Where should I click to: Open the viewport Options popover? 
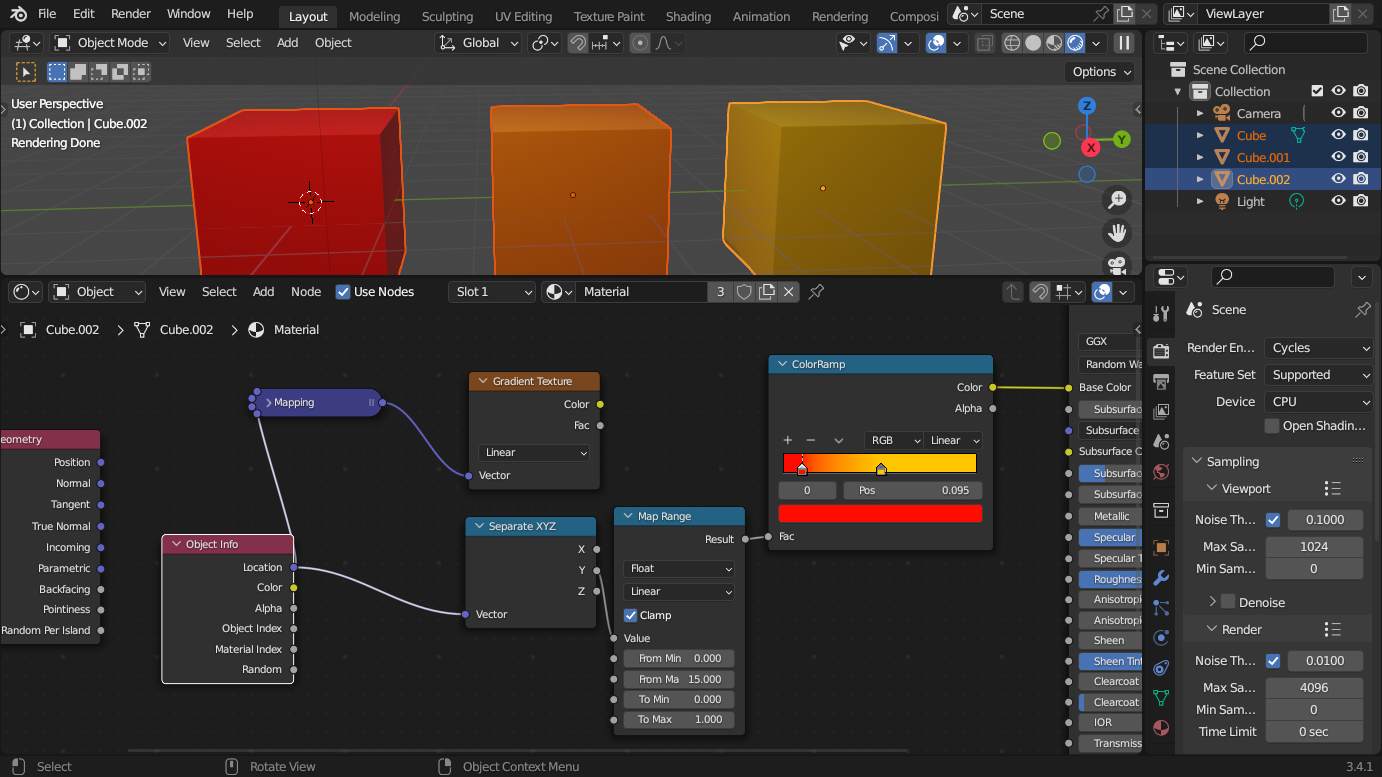pos(1101,72)
